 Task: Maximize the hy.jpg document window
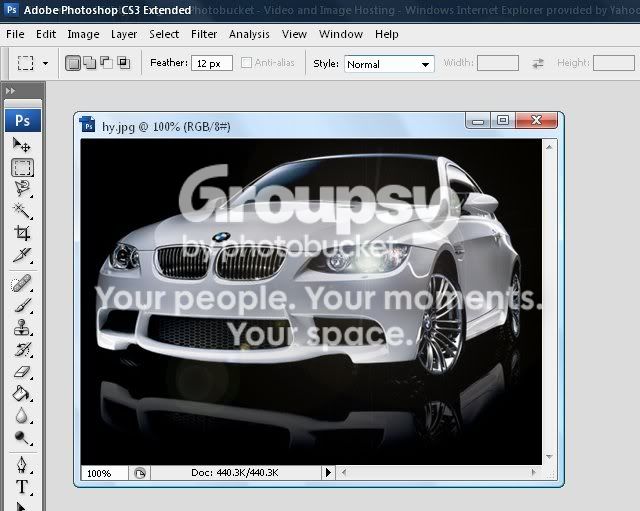tap(503, 120)
